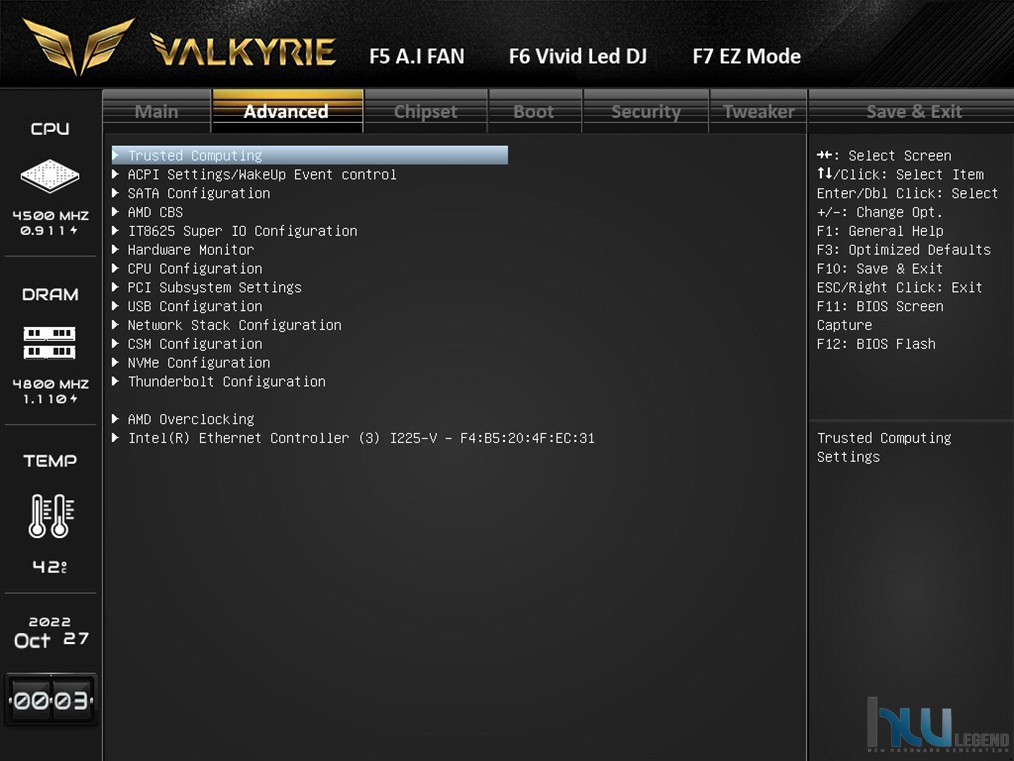Click the DRAM memory modules icon
1014x761 pixels.
50,343
